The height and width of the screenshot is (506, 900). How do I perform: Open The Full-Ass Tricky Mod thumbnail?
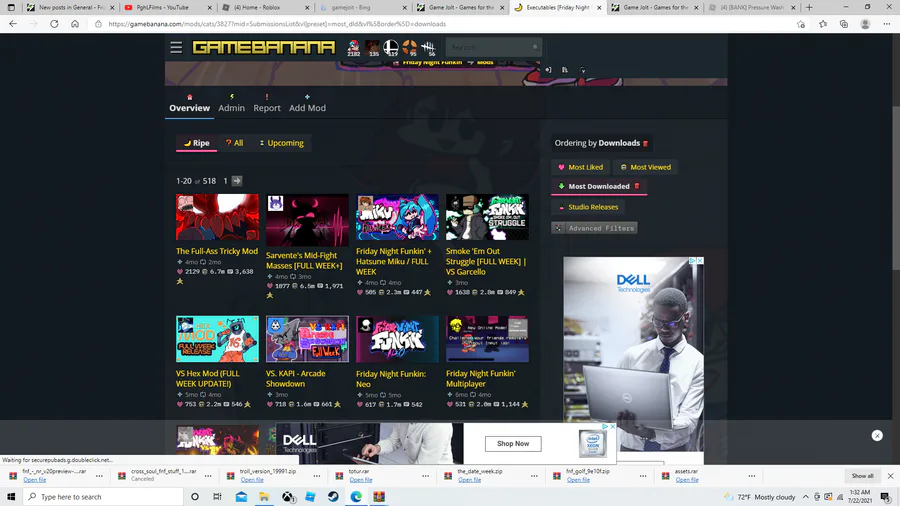(x=217, y=217)
